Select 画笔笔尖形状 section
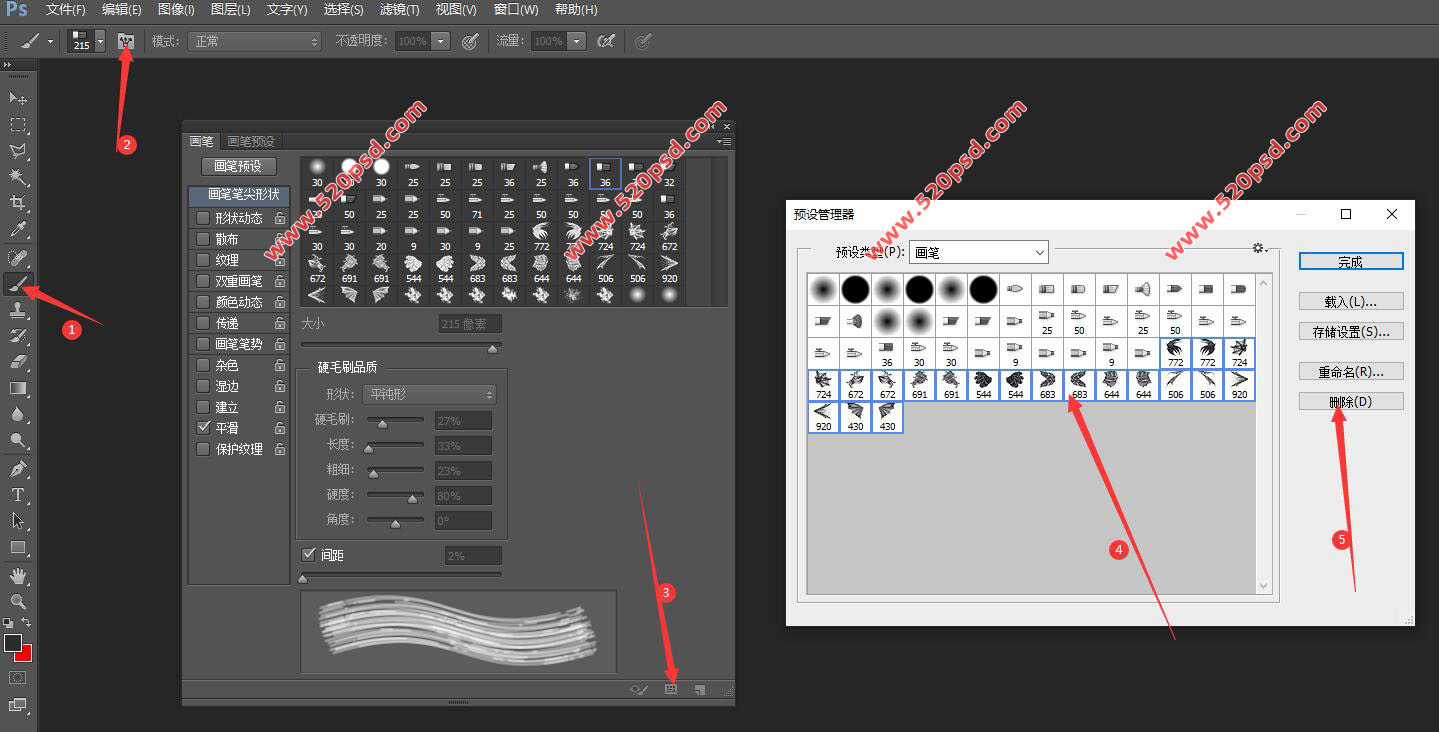 [x=238, y=195]
